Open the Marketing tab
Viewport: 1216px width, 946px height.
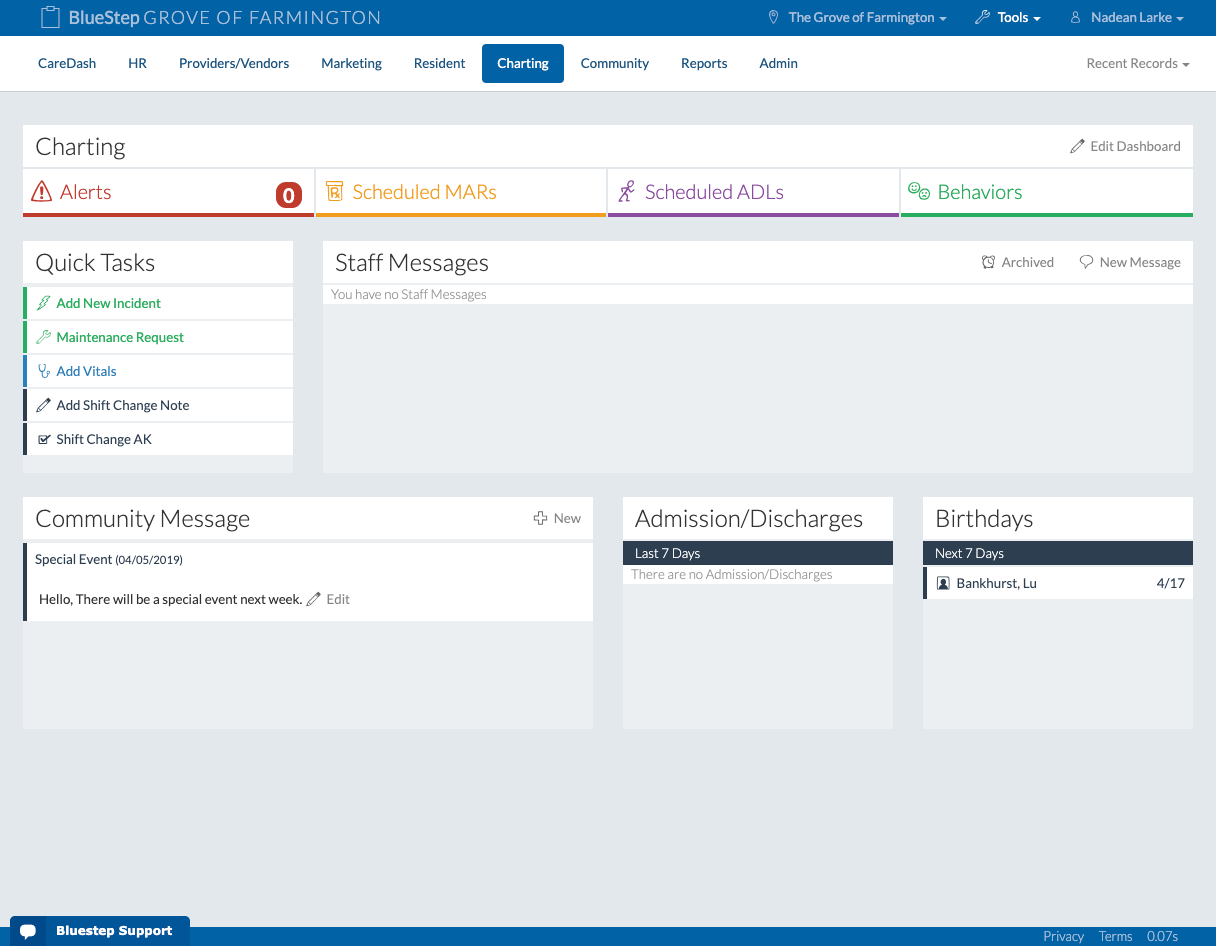351,63
